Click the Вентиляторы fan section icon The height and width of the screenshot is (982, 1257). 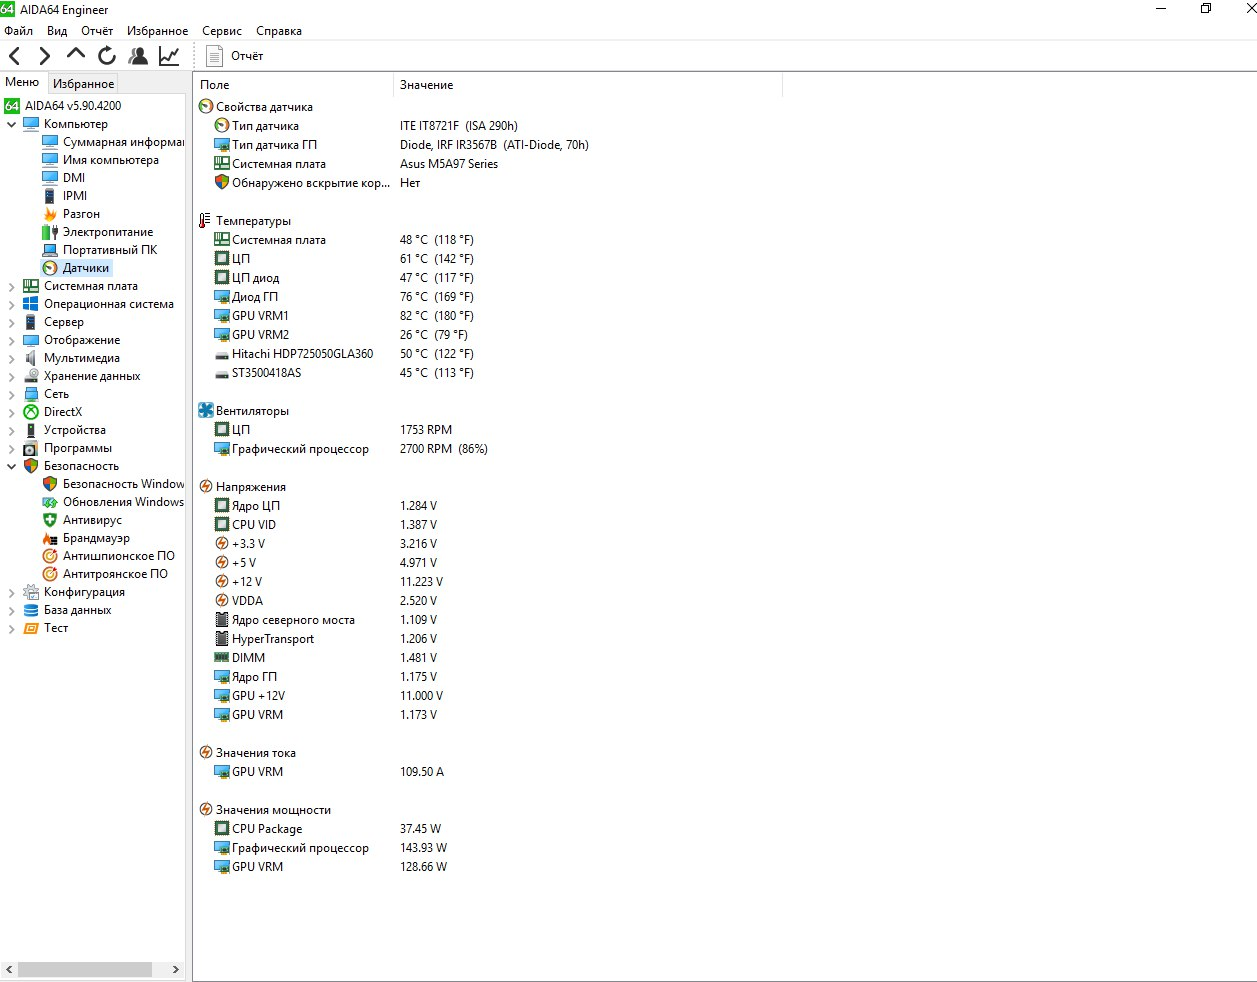click(206, 411)
